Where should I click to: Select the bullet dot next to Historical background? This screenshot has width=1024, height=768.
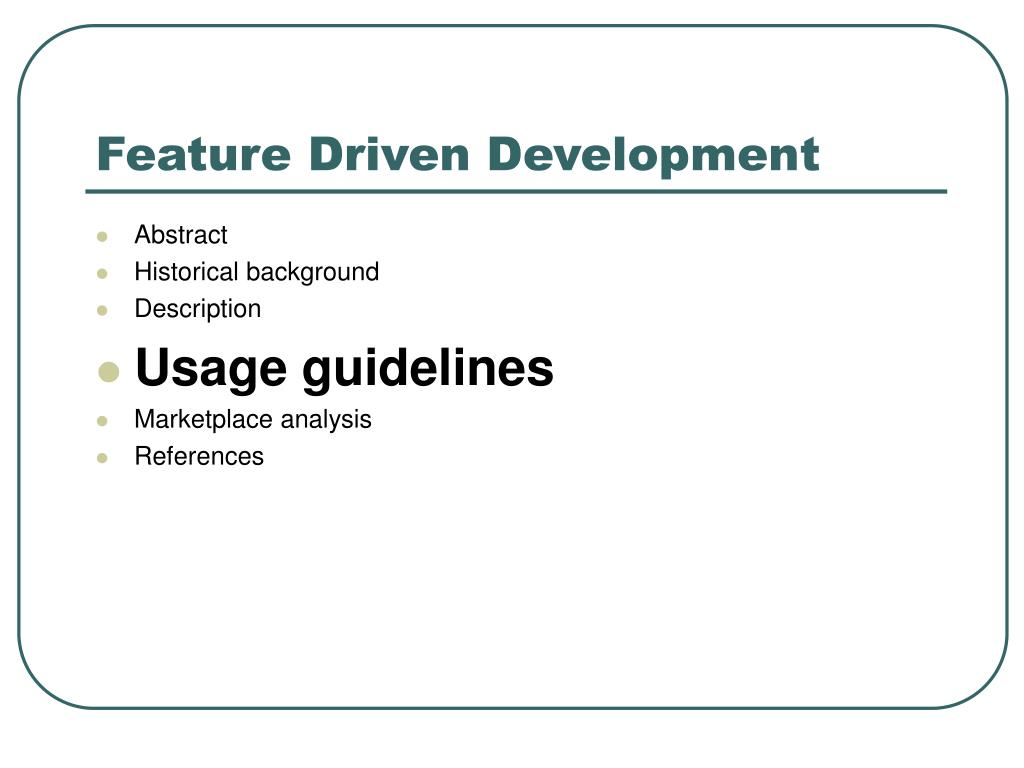102,274
